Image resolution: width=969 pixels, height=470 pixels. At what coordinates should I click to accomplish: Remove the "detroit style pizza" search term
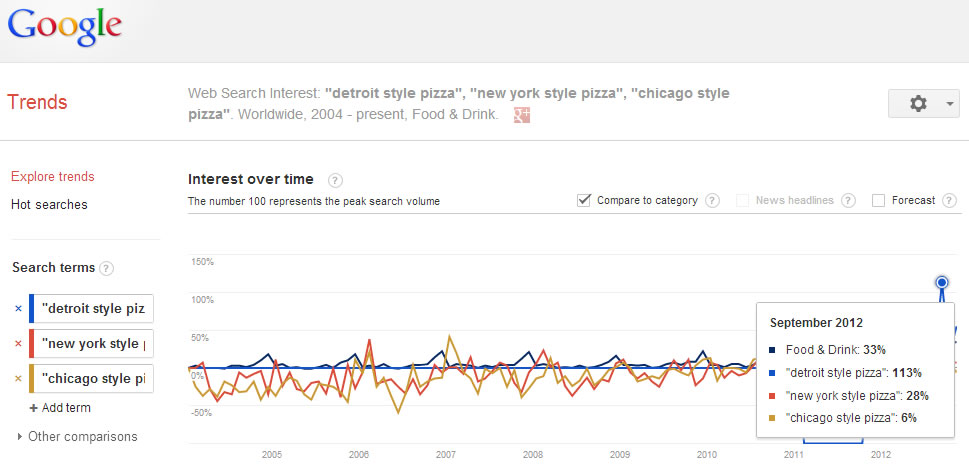(18, 309)
